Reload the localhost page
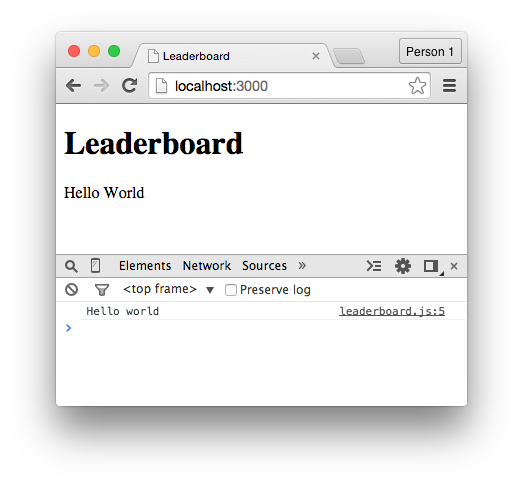 point(129,85)
